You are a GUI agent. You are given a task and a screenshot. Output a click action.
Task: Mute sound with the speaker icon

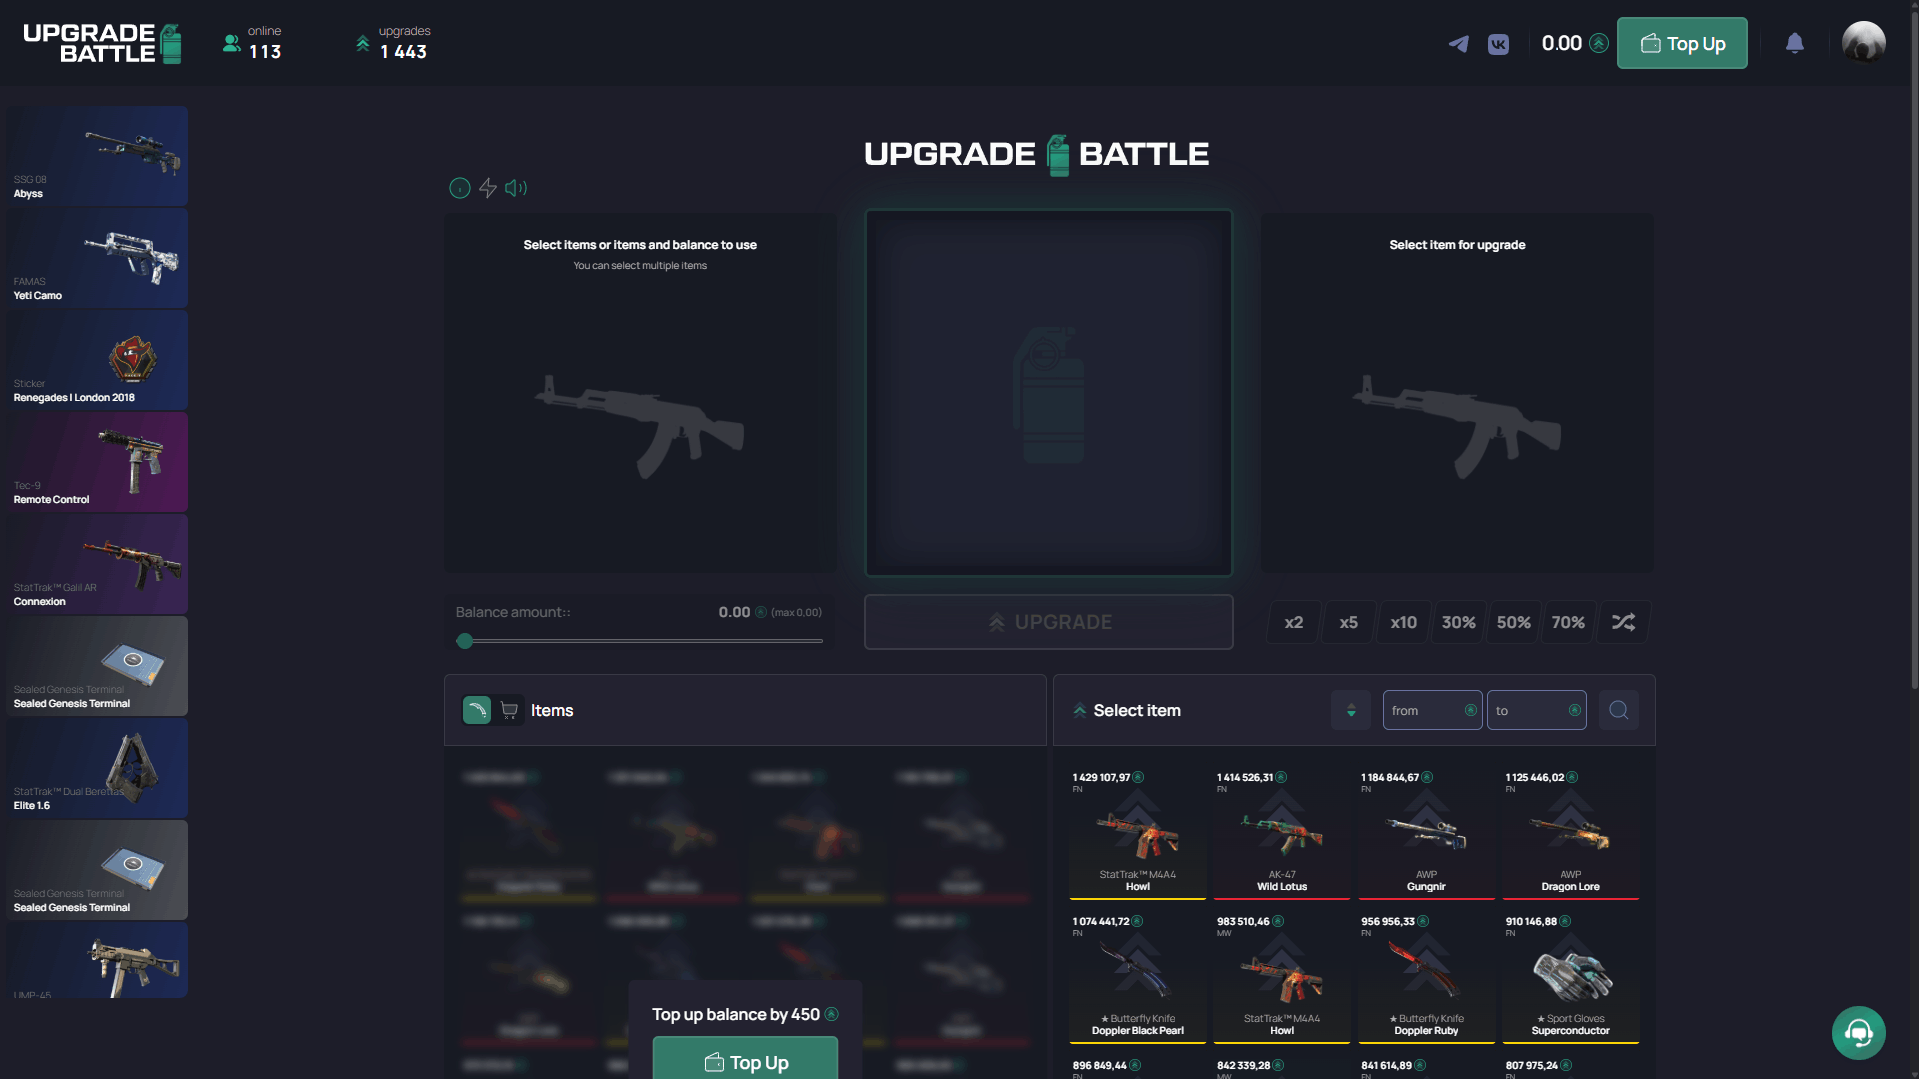[516, 188]
